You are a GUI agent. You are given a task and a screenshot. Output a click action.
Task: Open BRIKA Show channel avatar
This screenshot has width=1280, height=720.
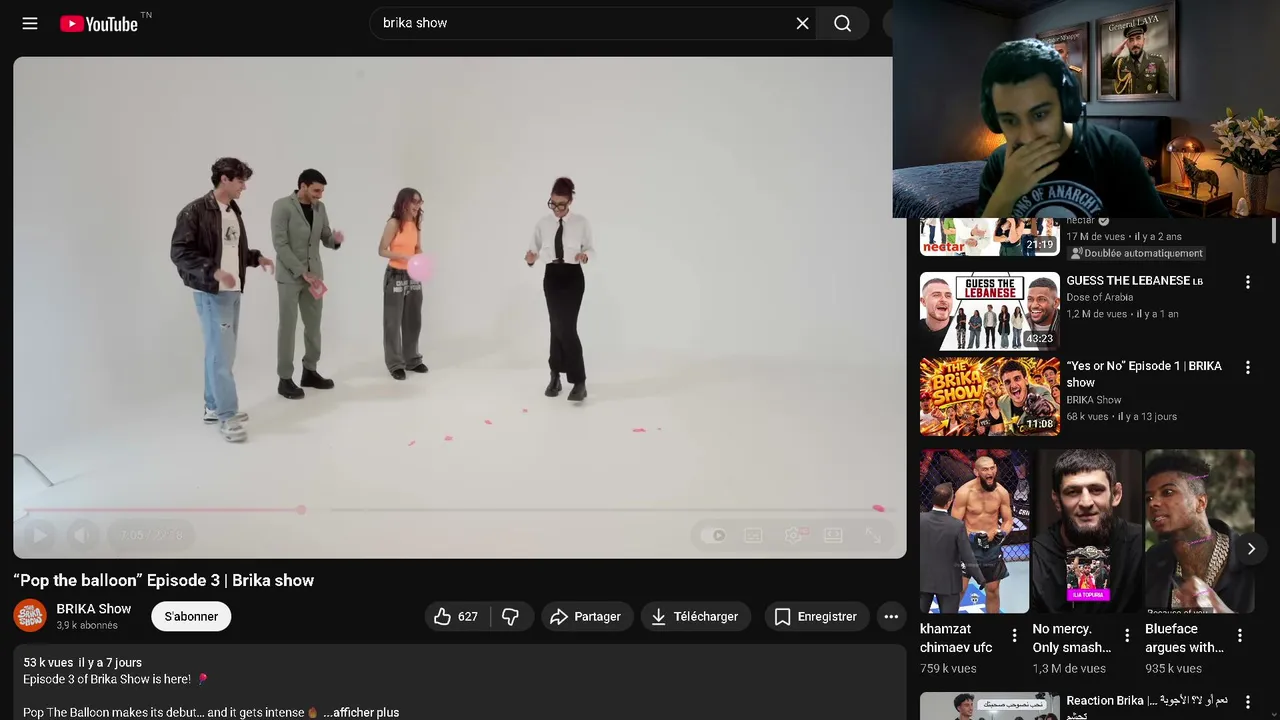click(x=30, y=616)
